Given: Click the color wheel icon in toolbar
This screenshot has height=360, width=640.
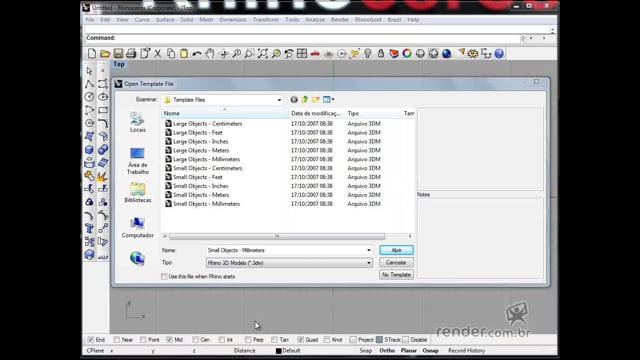Looking at the screenshot, I should (407, 53).
